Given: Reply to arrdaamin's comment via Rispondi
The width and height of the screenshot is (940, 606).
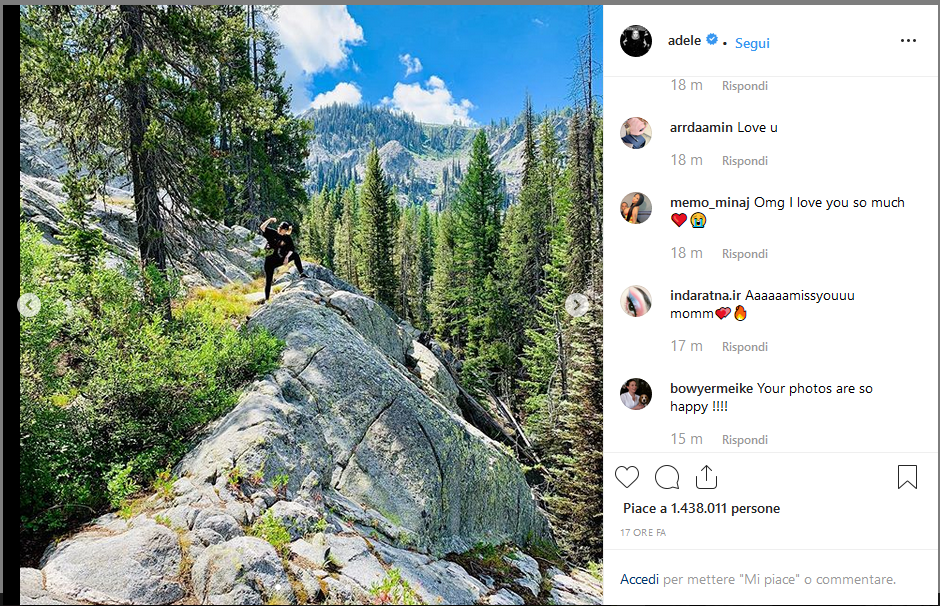Looking at the screenshot, I should tap(745, 161).
